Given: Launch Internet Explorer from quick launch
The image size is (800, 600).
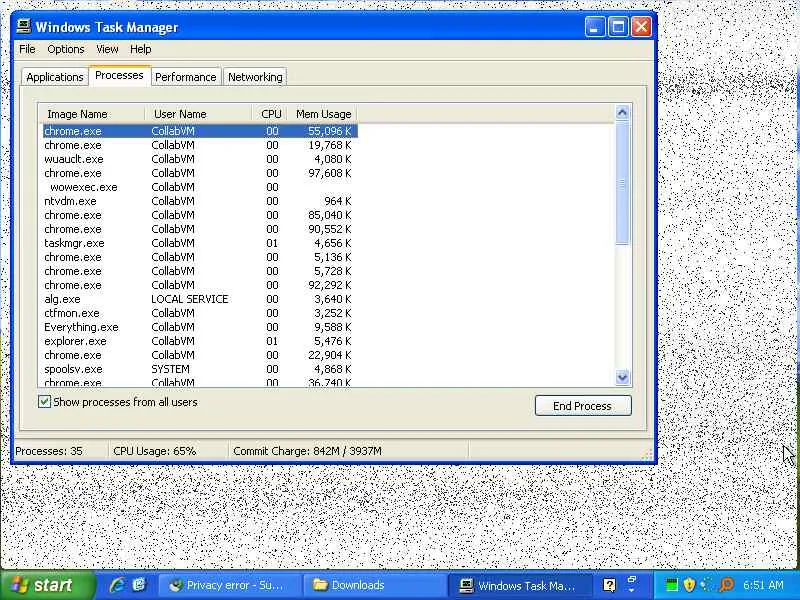Looking at the screenshot, I should tap(117, 585).
